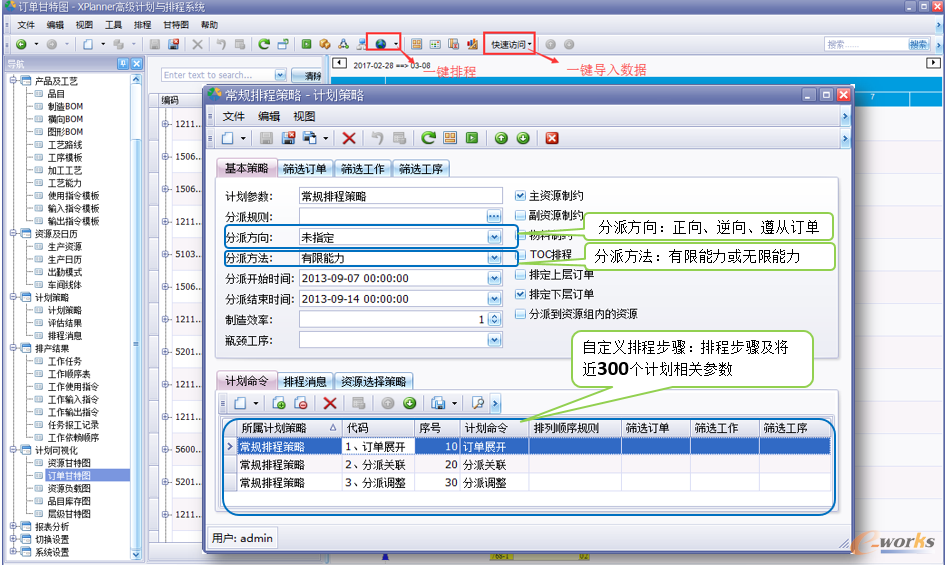The width and height of the screenshot is (945, 565).
Task: Click remove-row minus icon in command toolbar
Action: (x=301, y=403)
